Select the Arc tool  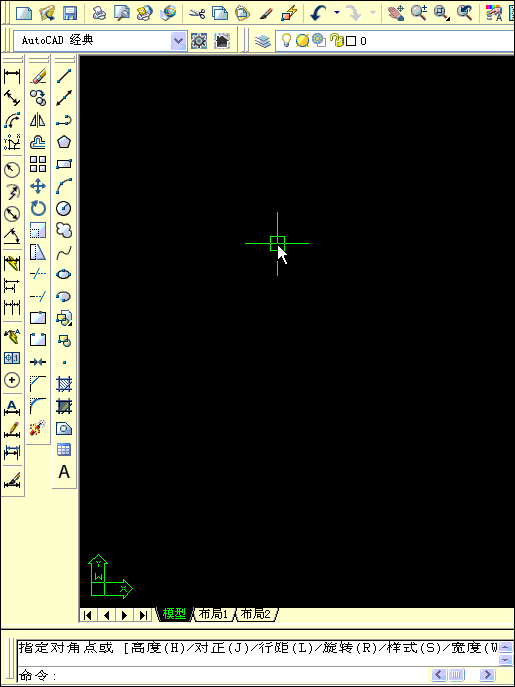pos(64,186)
